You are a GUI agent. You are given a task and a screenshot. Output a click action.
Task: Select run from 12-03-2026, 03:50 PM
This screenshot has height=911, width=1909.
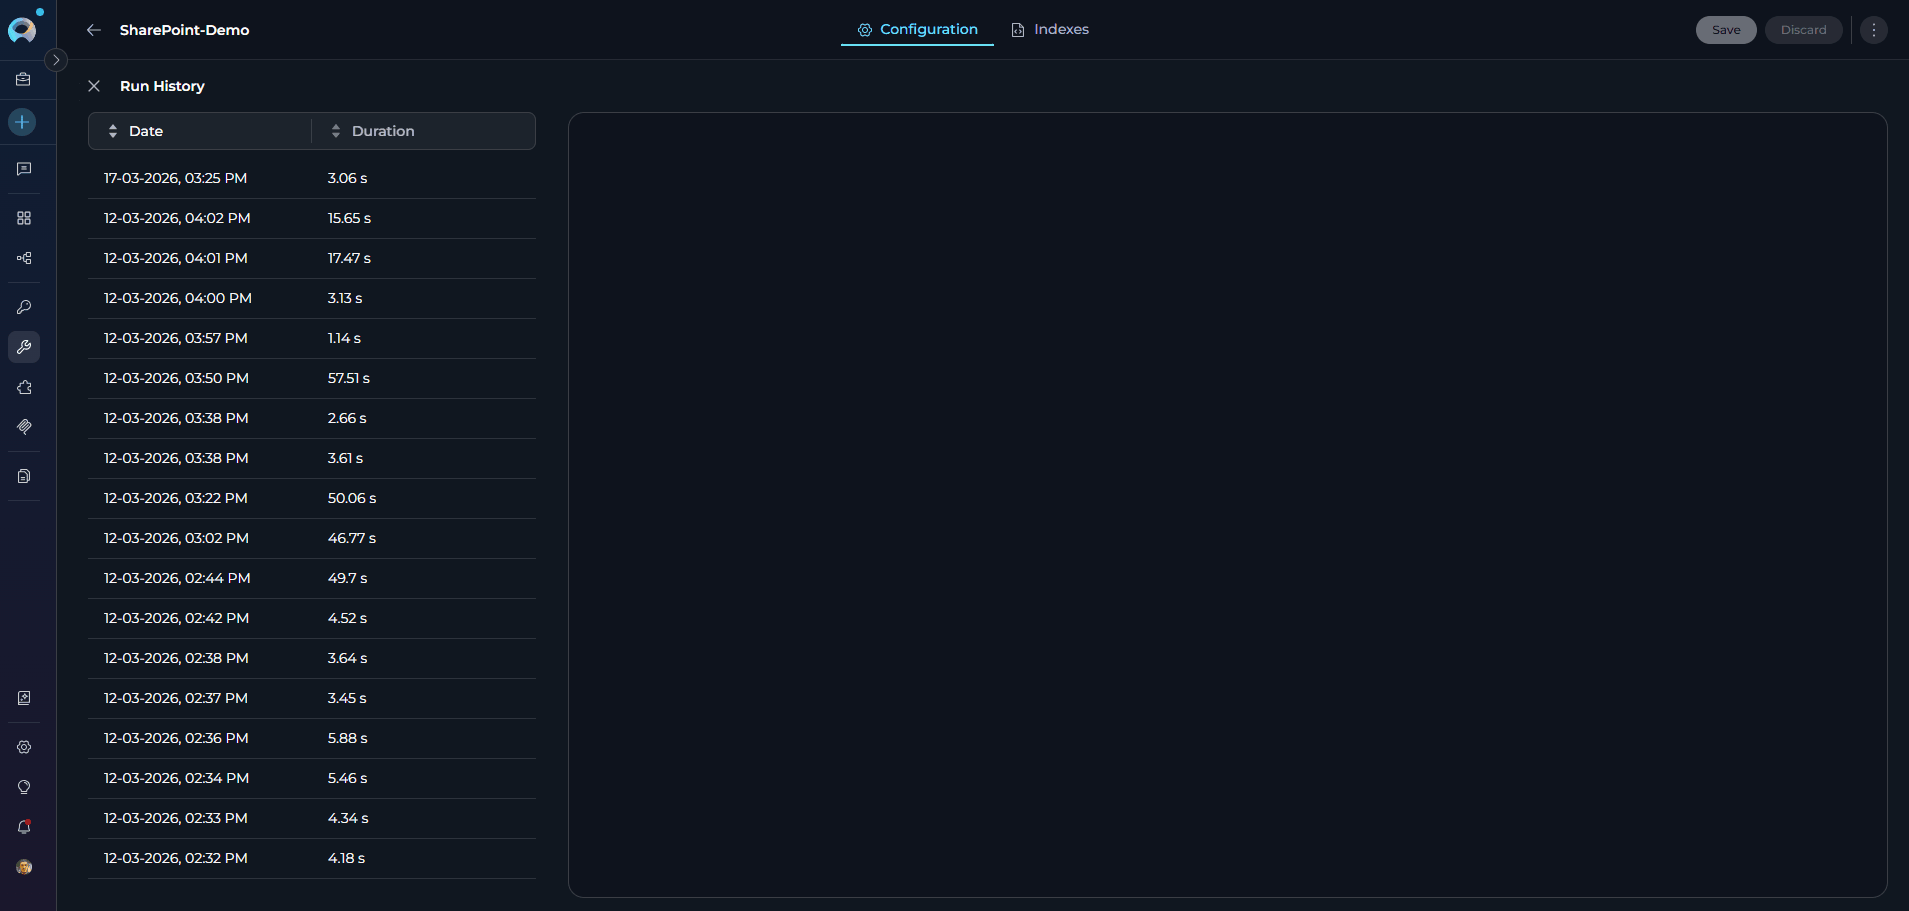coord(312,378)
